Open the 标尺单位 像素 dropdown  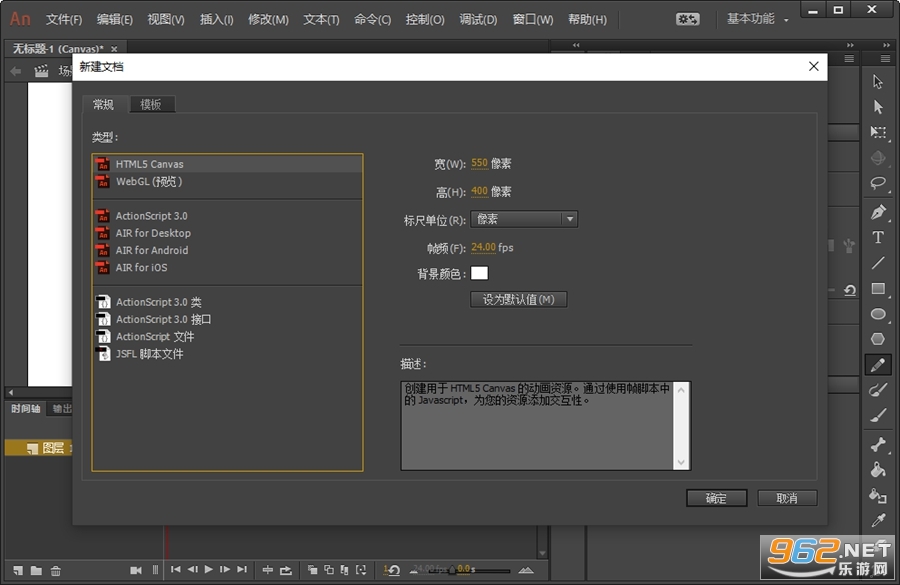pos(524,219)
